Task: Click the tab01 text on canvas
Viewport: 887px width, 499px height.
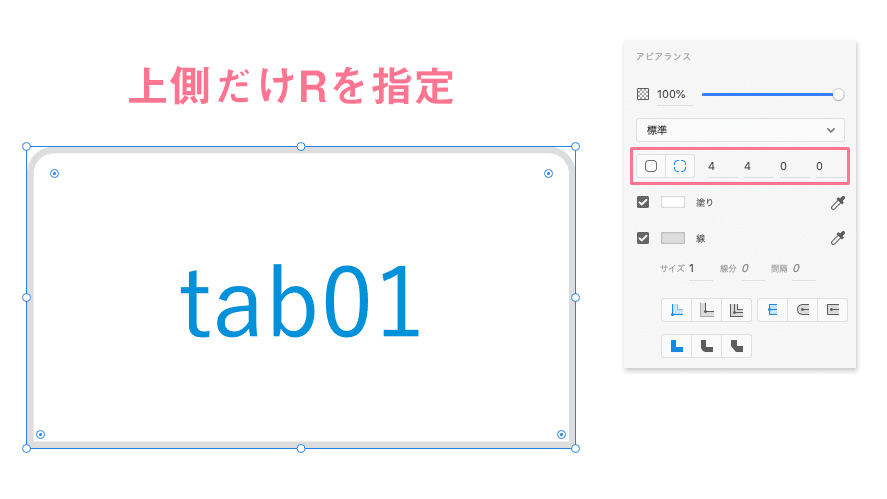Action: click(x=300, y=302)
